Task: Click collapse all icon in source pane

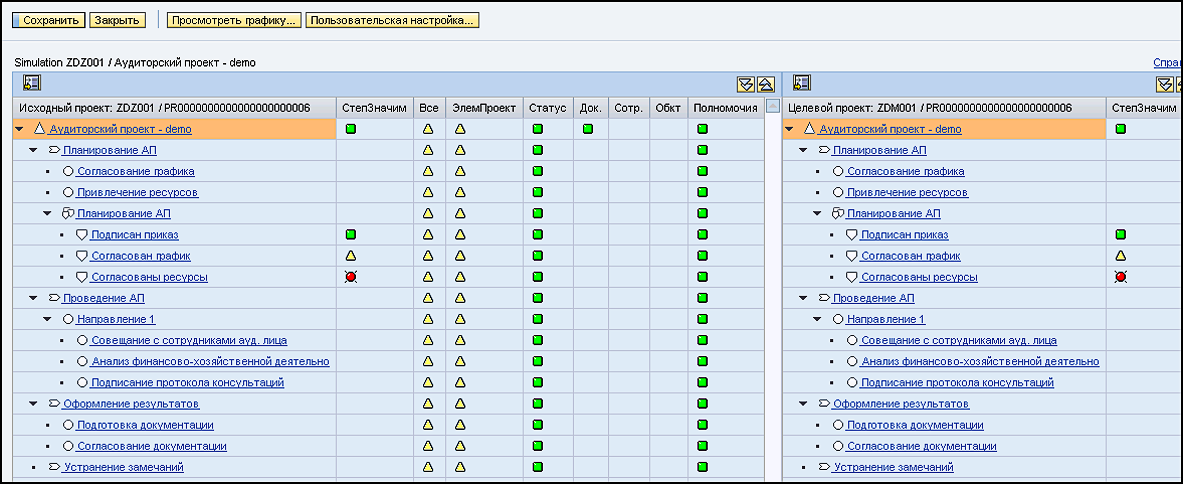Action: 764,84
